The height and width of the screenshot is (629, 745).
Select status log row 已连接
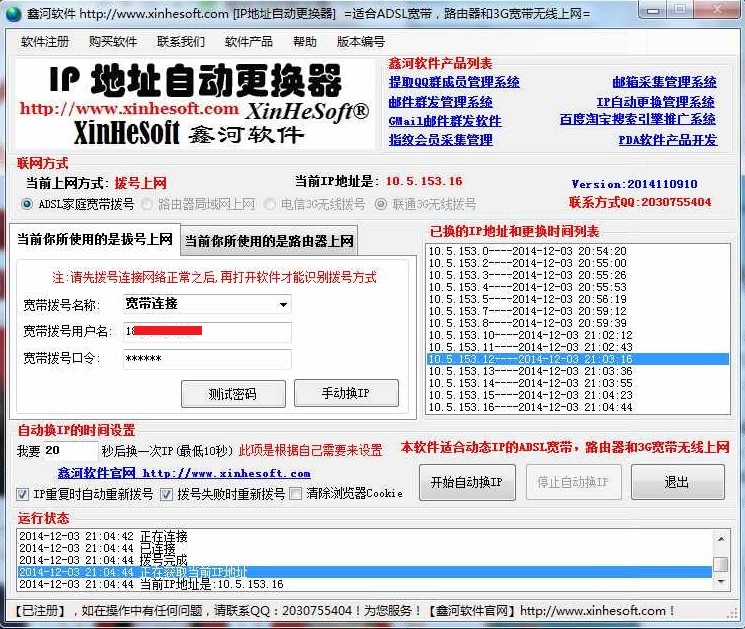tap(364, 548)
